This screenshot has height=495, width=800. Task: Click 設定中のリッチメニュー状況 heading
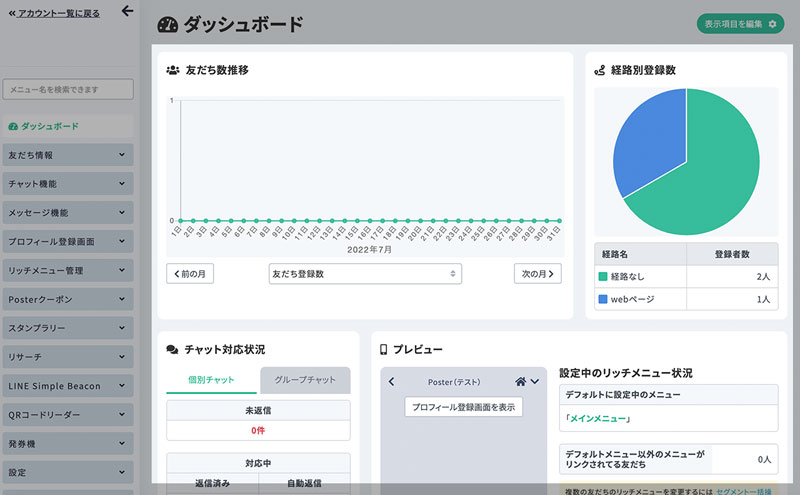[x=626, y=373]
